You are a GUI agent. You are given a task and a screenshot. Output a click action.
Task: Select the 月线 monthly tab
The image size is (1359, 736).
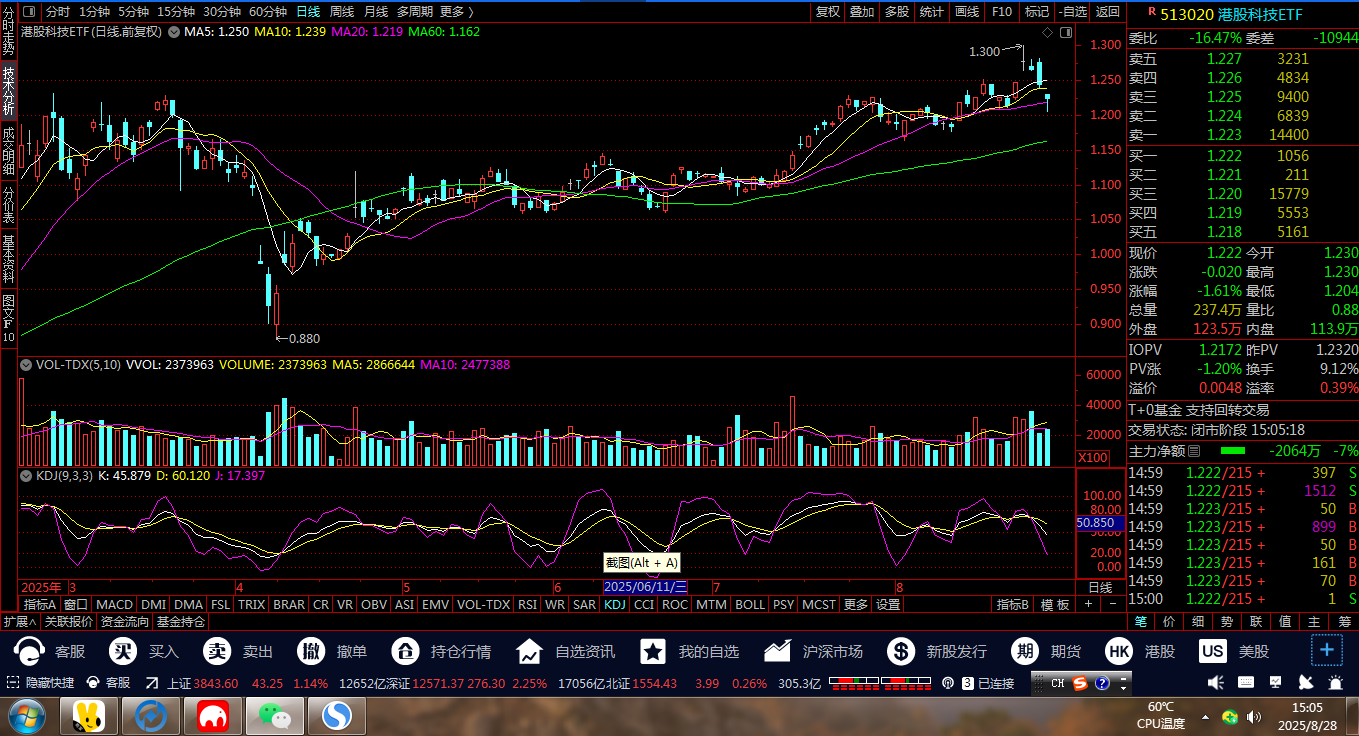[376, 12]
